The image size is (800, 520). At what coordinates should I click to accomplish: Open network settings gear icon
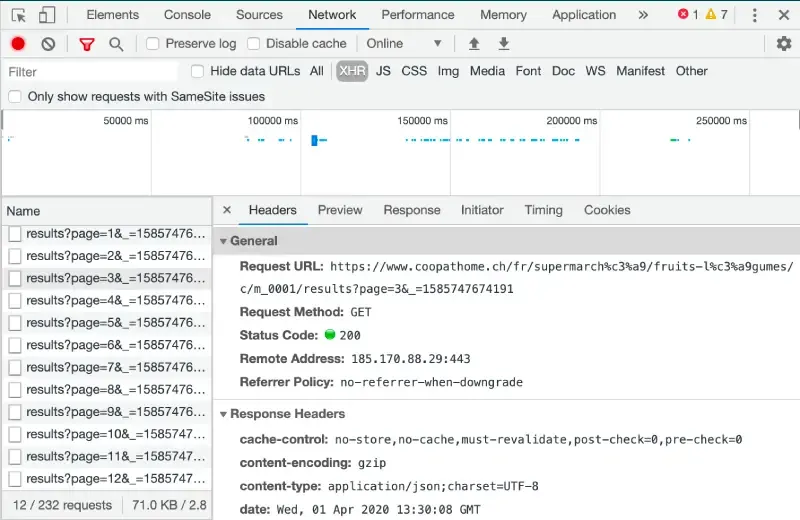(784, 44)
